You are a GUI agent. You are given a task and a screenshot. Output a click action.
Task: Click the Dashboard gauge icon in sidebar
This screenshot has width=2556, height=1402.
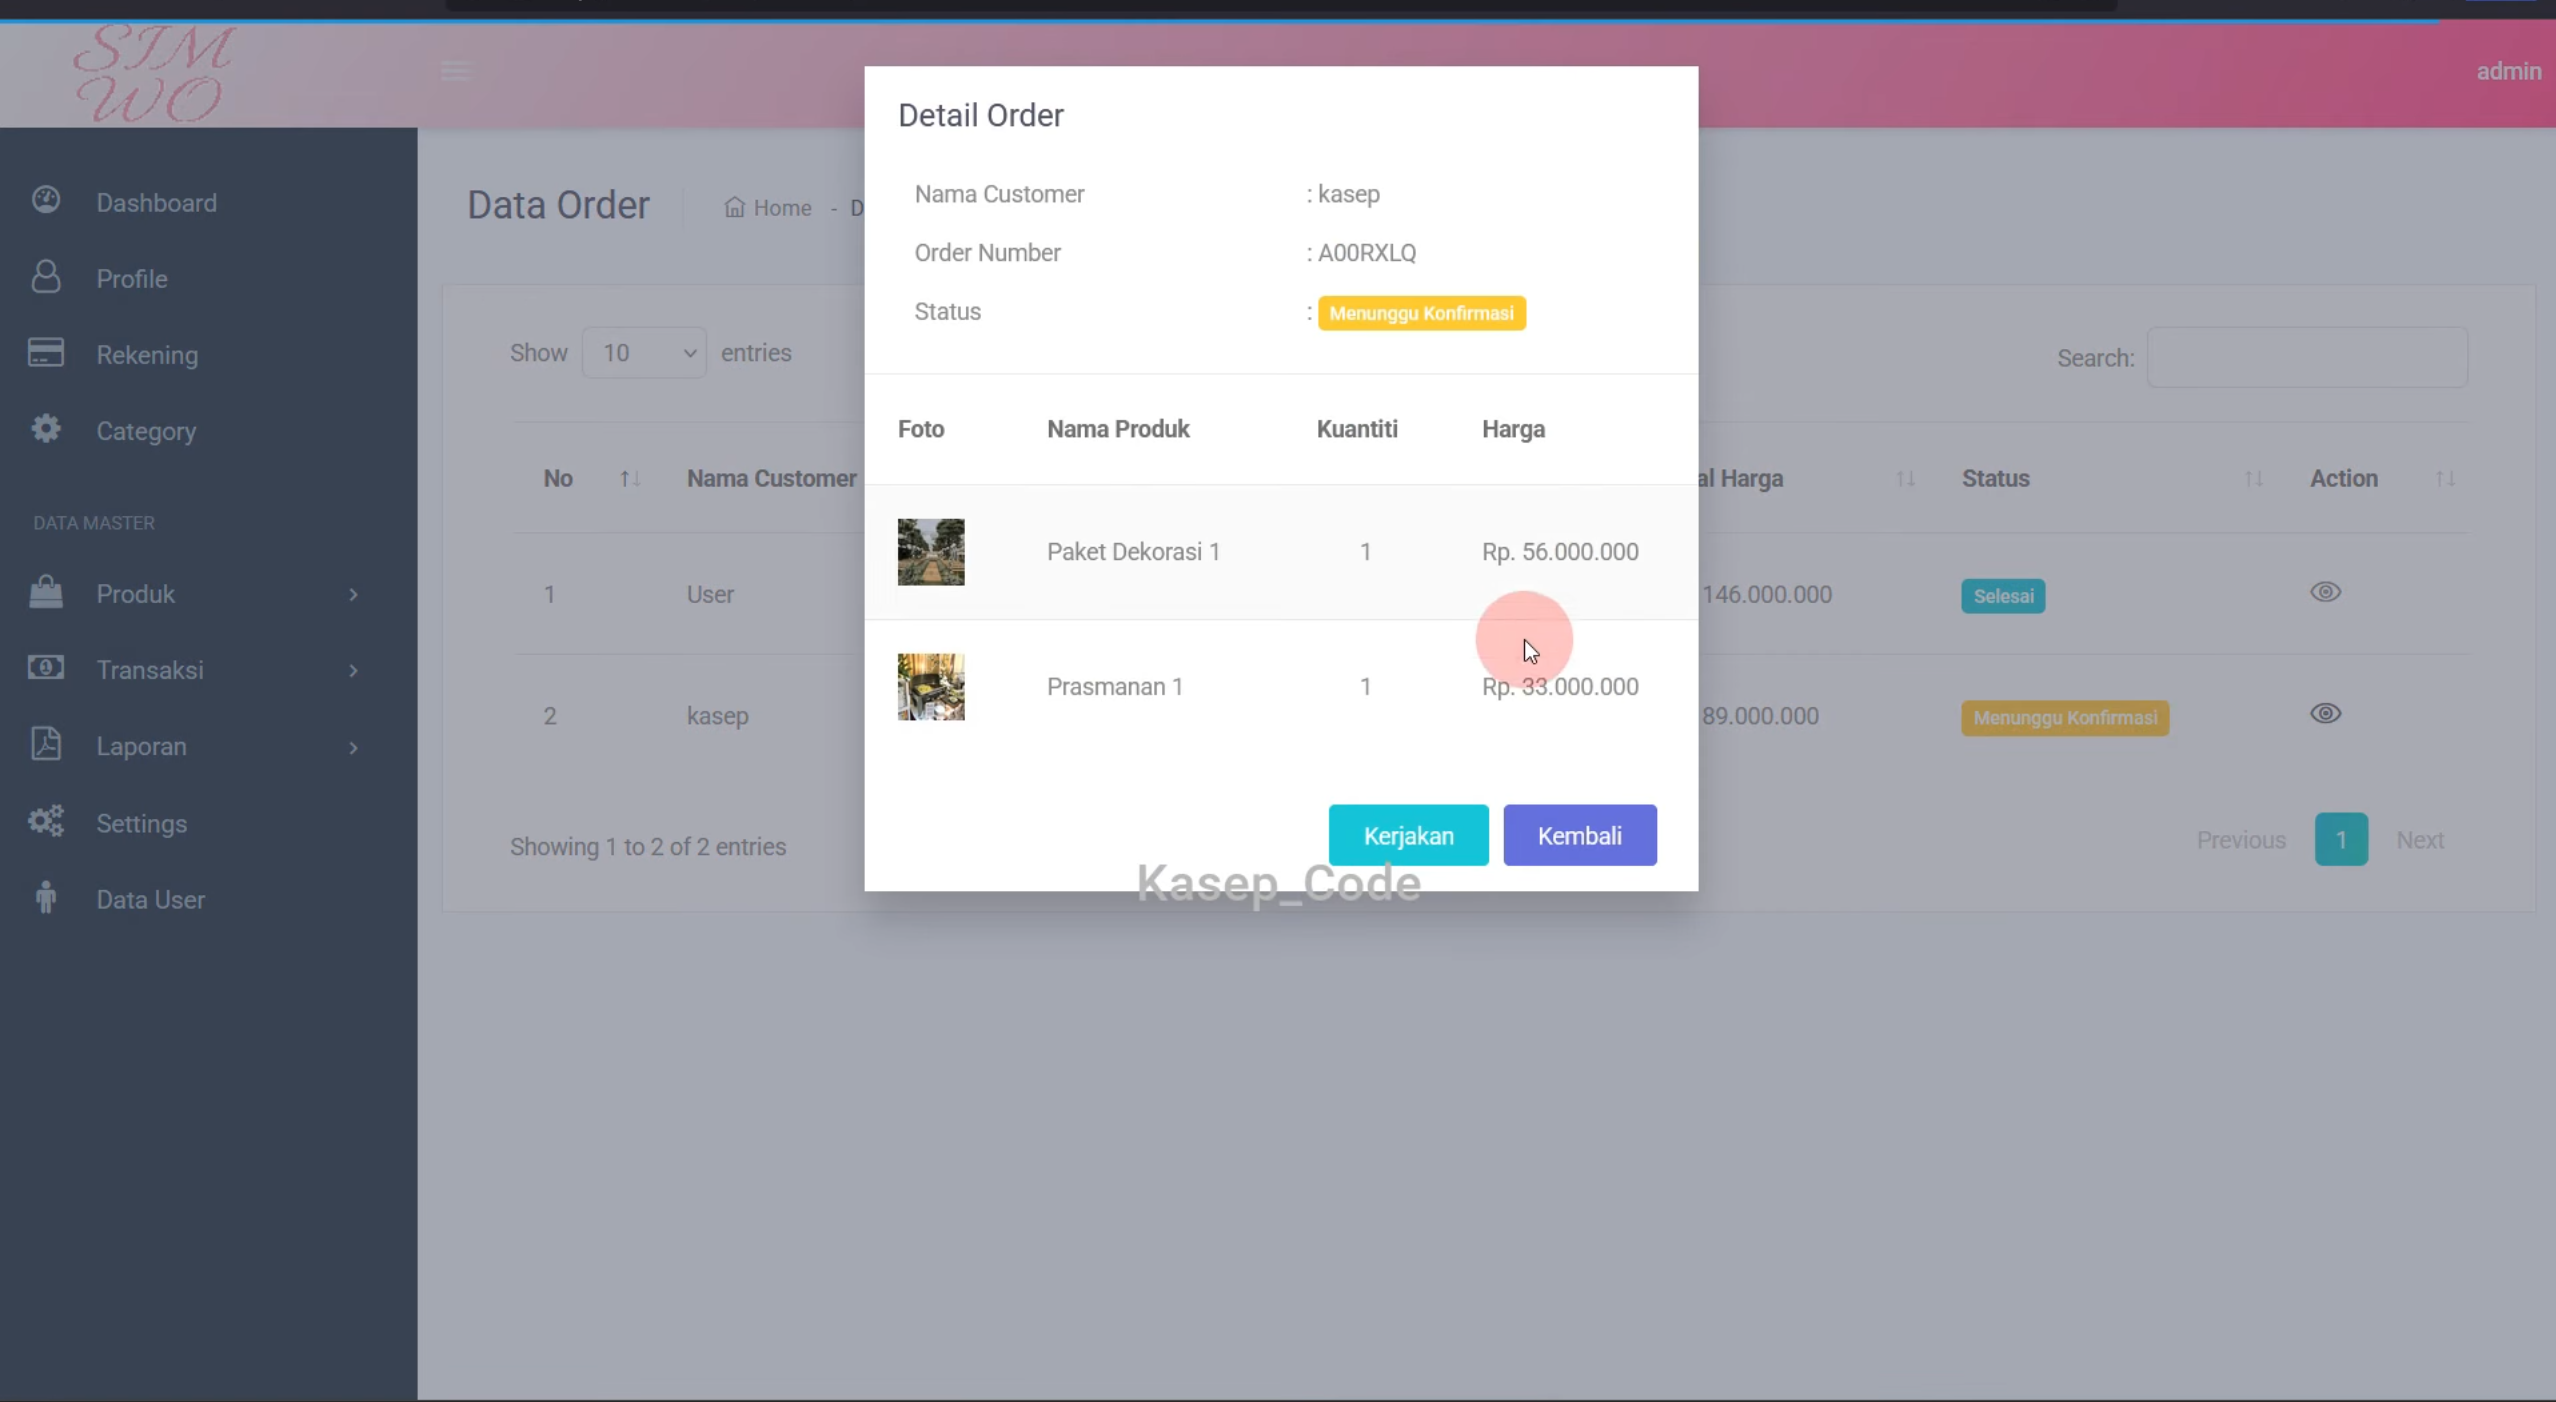46,200
